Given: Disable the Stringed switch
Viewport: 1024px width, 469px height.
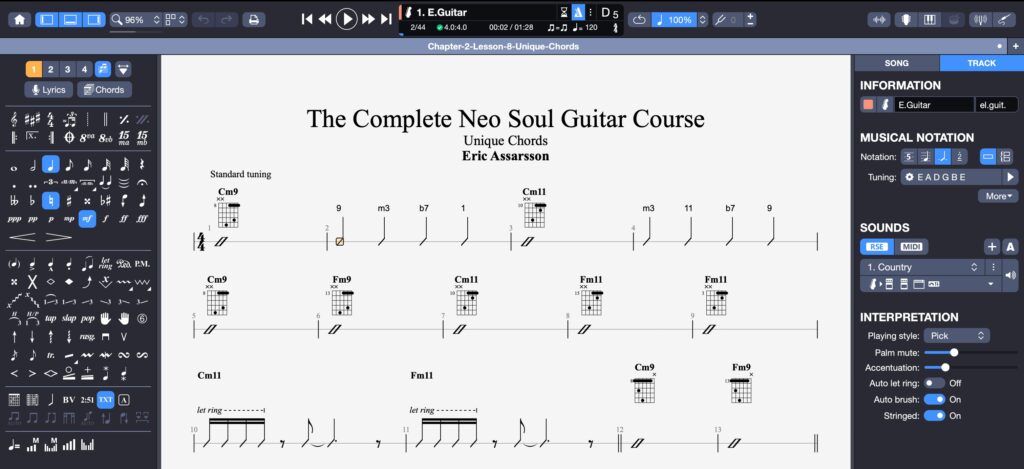Looking at the screenshot, I should 934,415.
